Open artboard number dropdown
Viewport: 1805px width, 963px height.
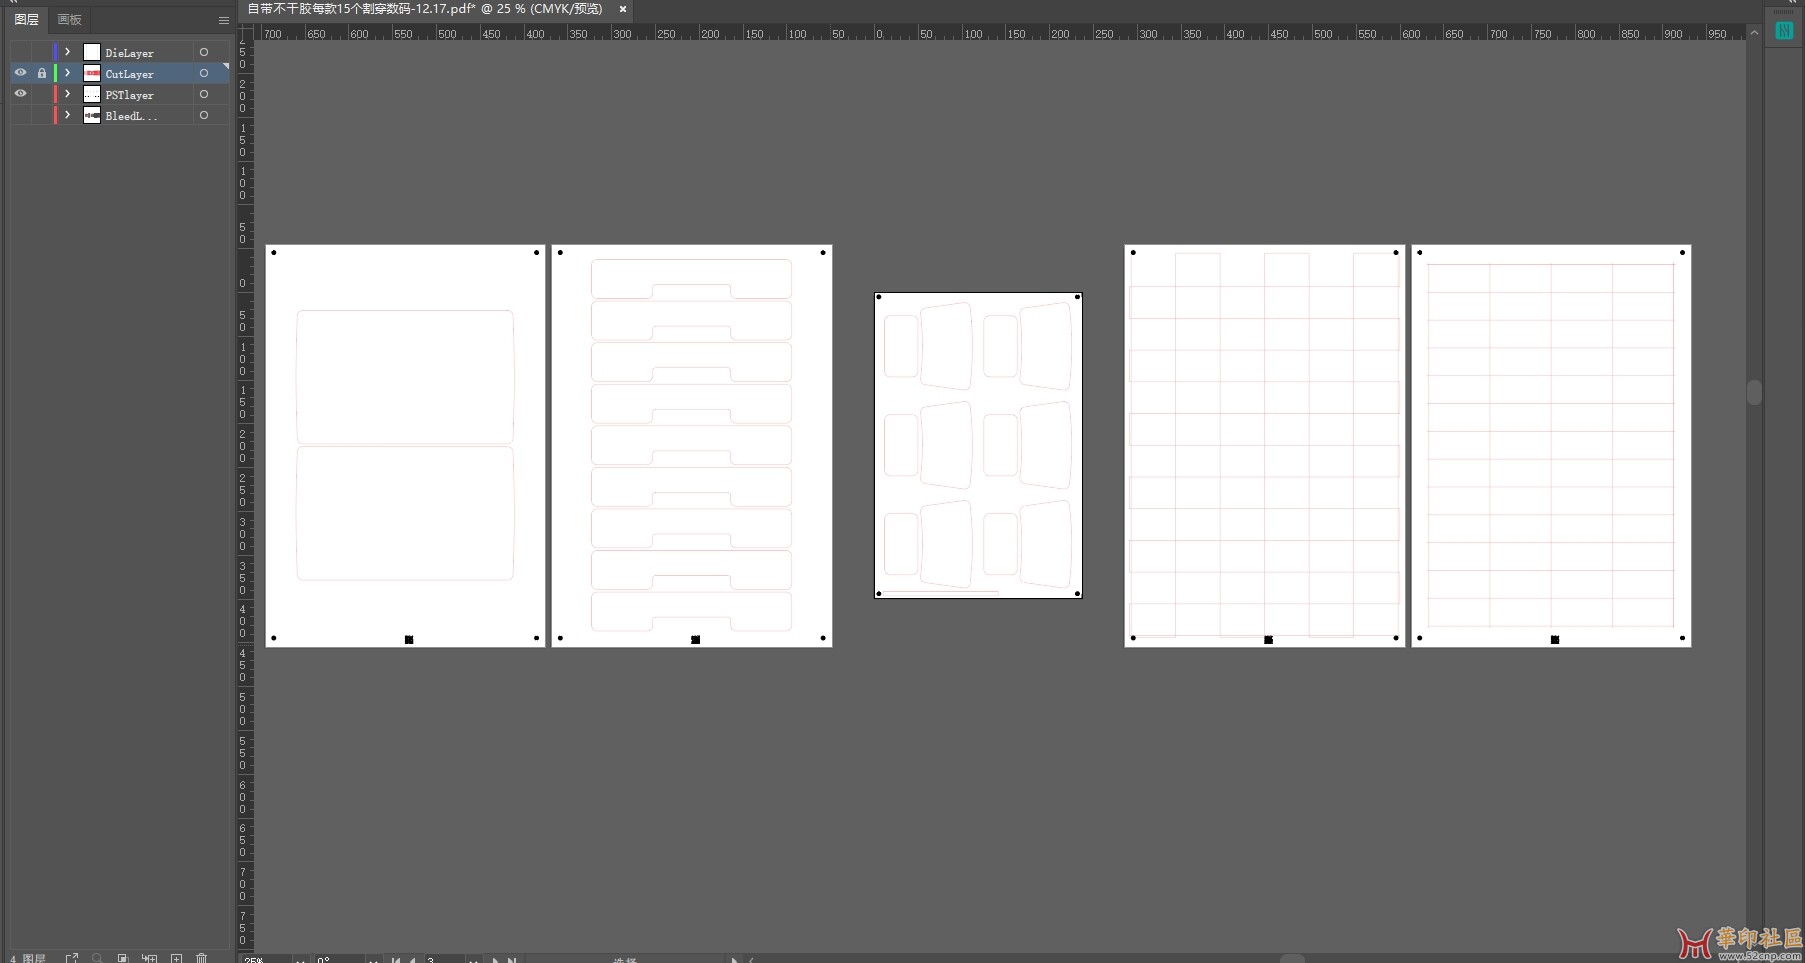472,959
